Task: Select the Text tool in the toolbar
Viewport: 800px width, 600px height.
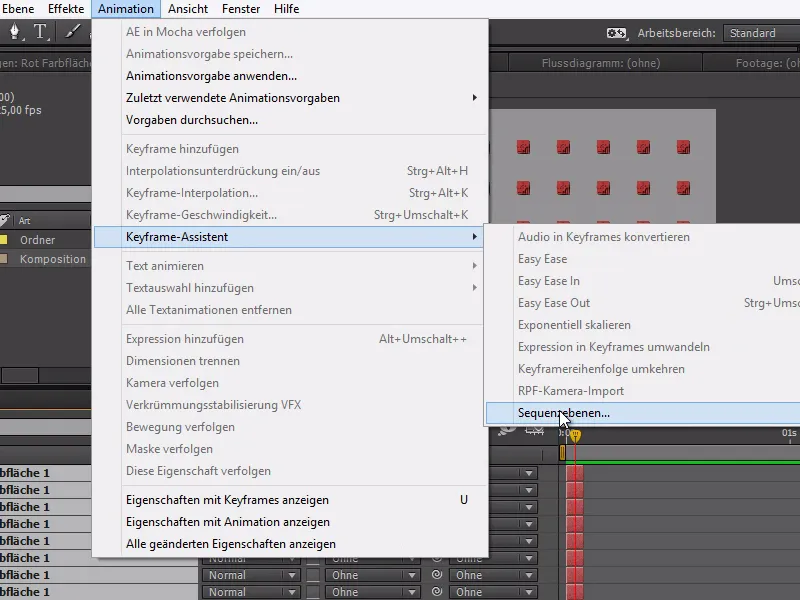Action: pyautogui.click(x=40, y=32)
